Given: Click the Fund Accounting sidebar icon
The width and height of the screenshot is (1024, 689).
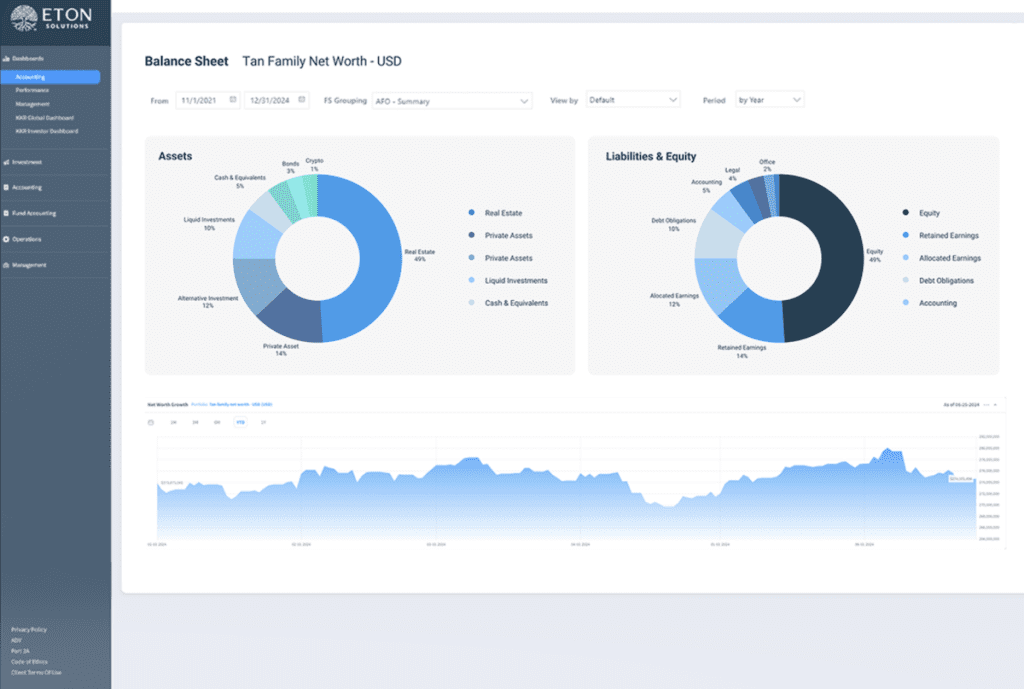Looking at the screenshot, I should click(x=6, y=213).
